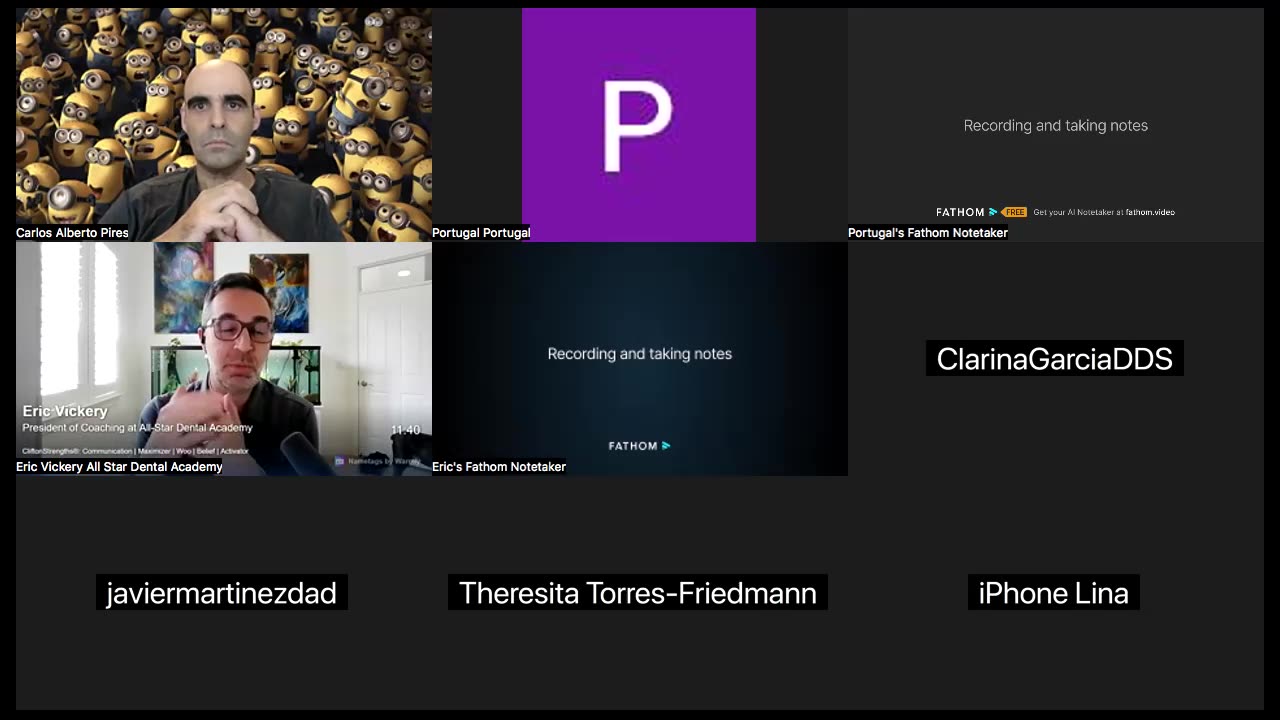Click the Eric's Fathom Notetaker name label
Image resolution: width=1280 pixels, height=720 pixels.
[x=499, y=467]
